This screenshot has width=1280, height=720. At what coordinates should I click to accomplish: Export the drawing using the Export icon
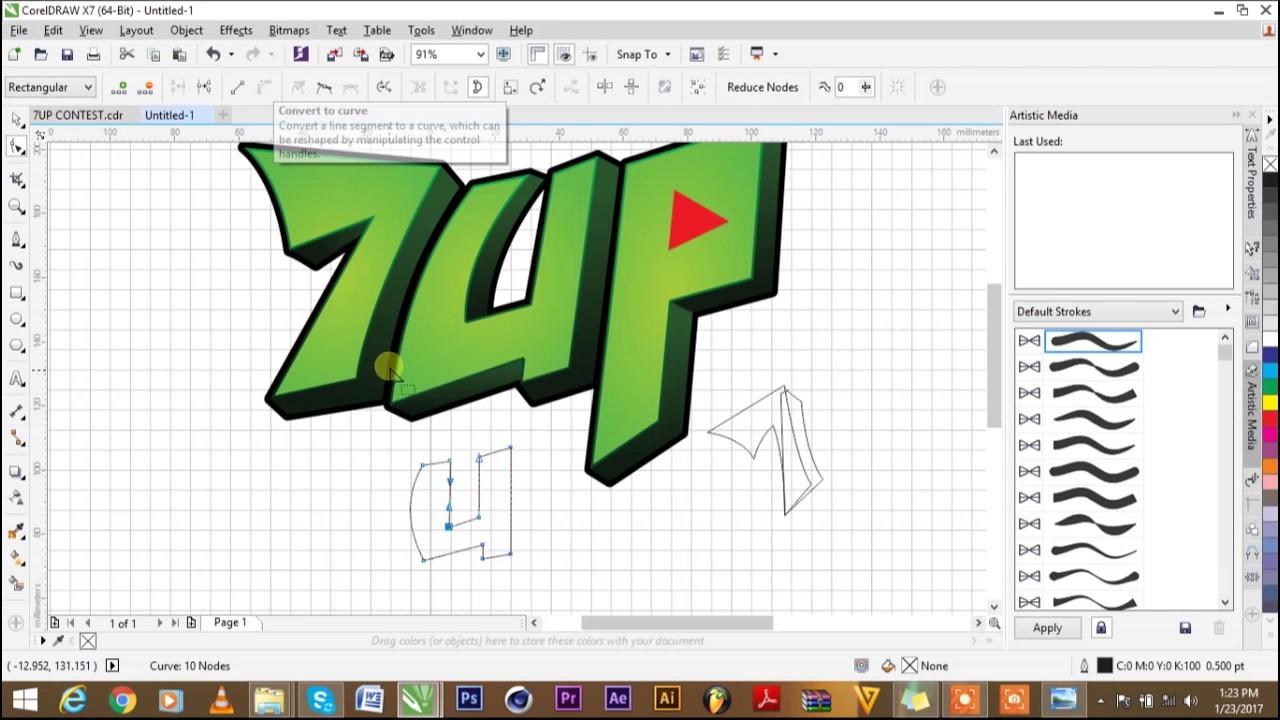(361, 54)
